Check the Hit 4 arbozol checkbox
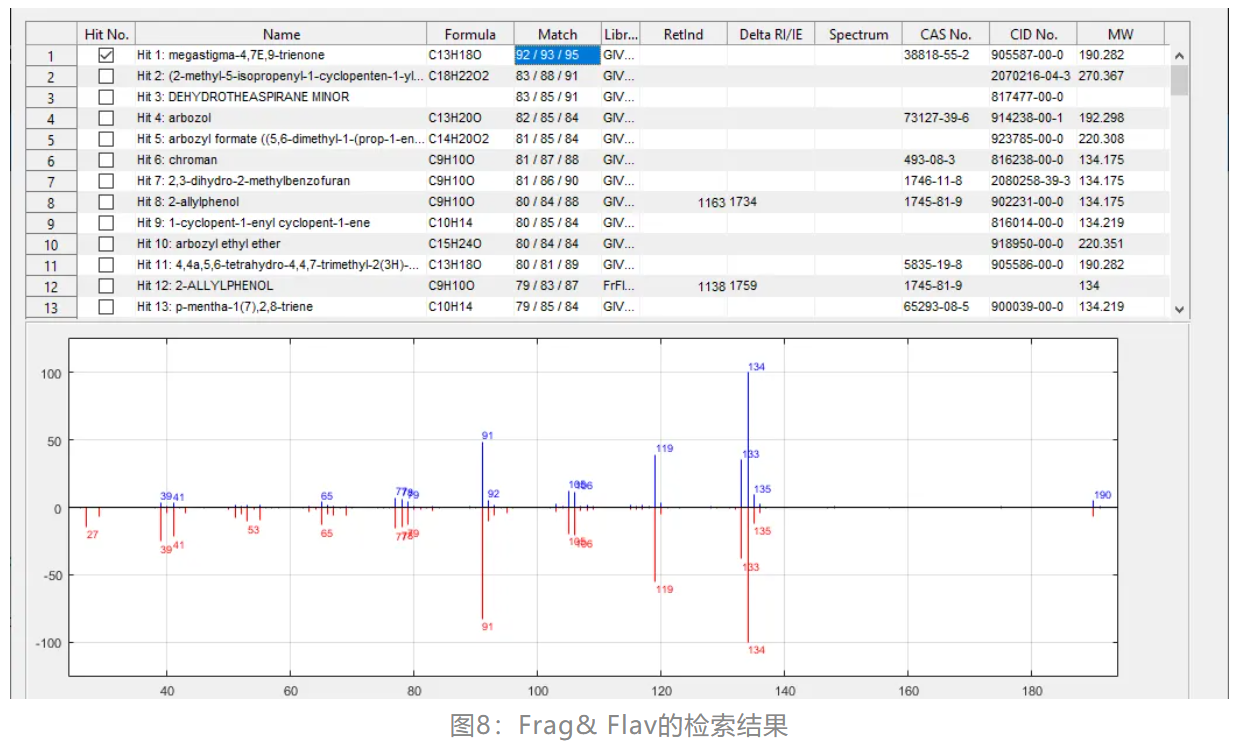 click(x=106, y=118)
